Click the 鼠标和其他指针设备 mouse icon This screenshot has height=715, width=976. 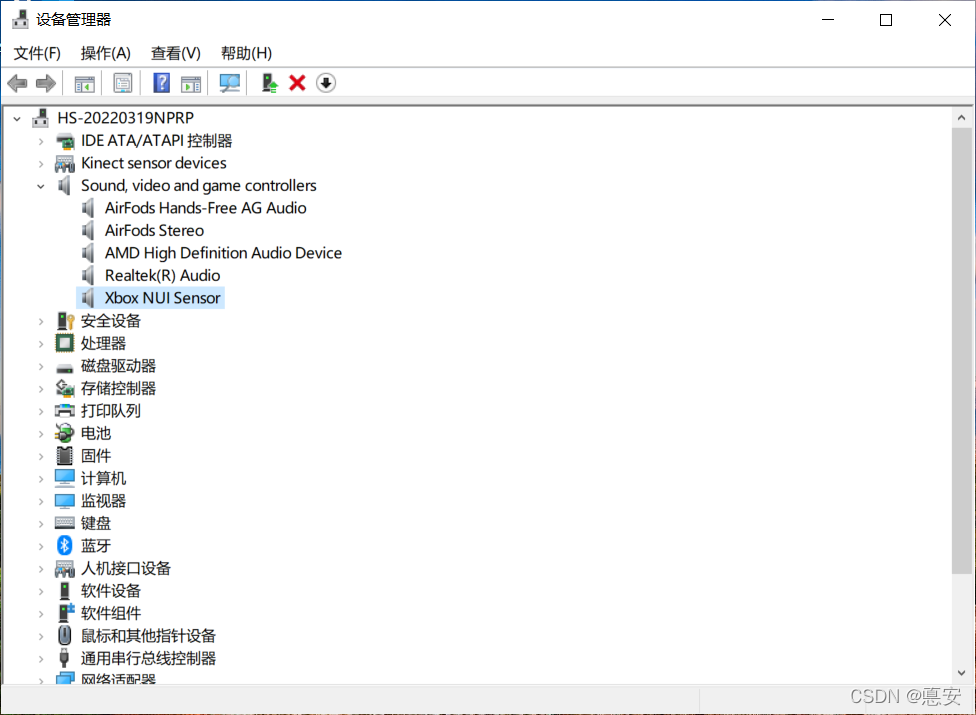click(65, 635)
